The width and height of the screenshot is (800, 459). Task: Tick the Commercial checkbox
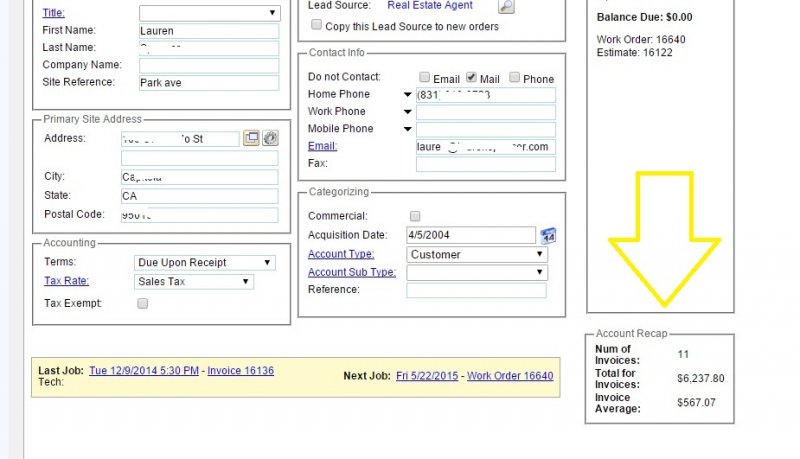415,216
